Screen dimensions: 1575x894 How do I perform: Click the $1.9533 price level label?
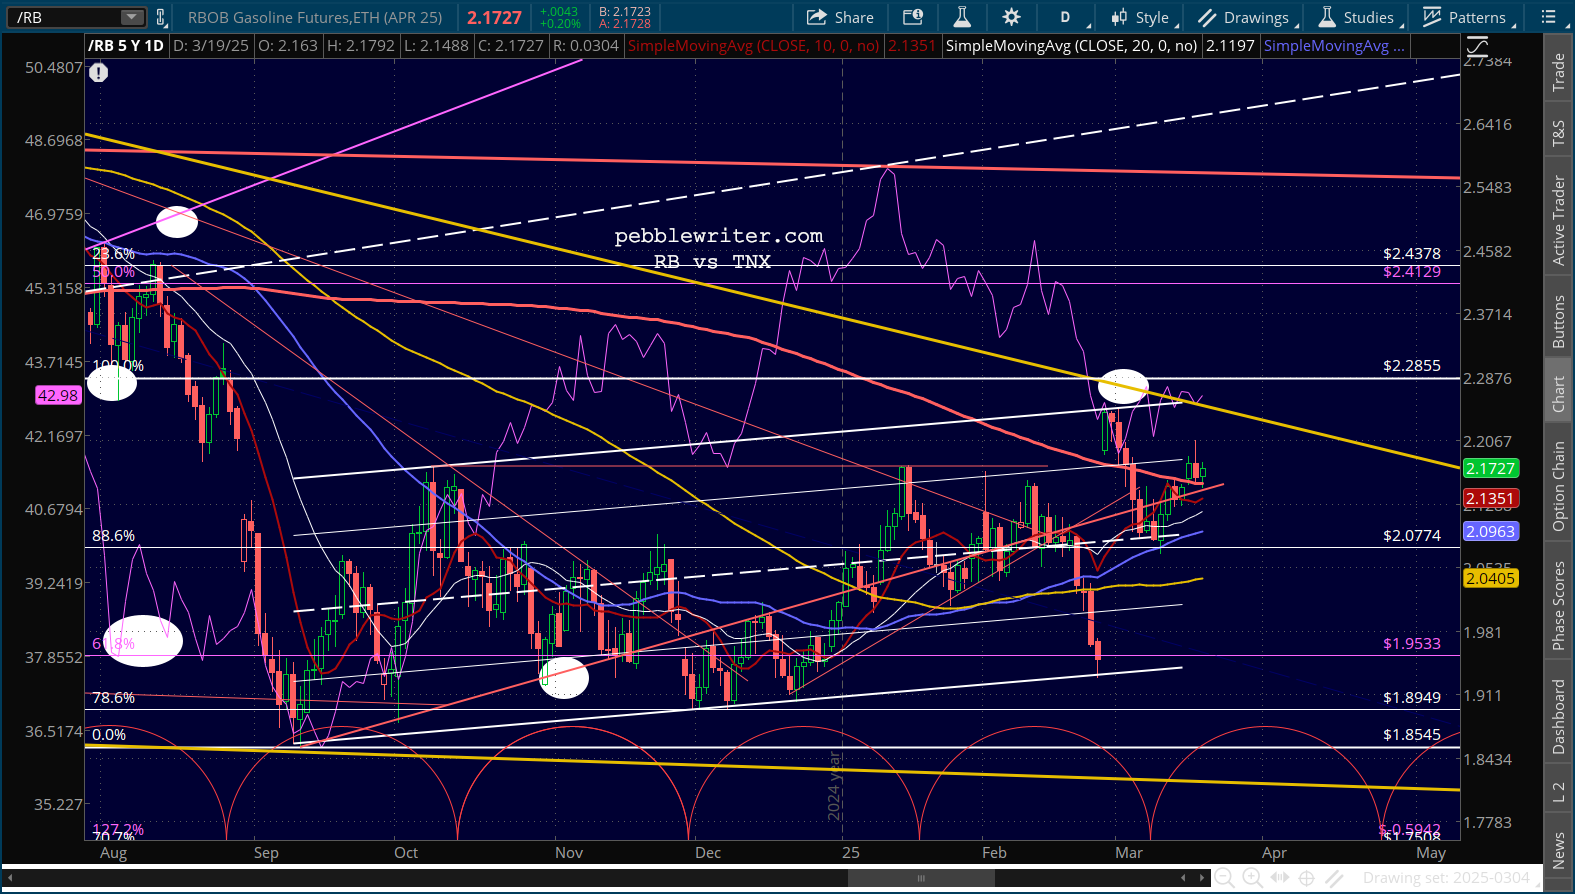point(1412,644)
